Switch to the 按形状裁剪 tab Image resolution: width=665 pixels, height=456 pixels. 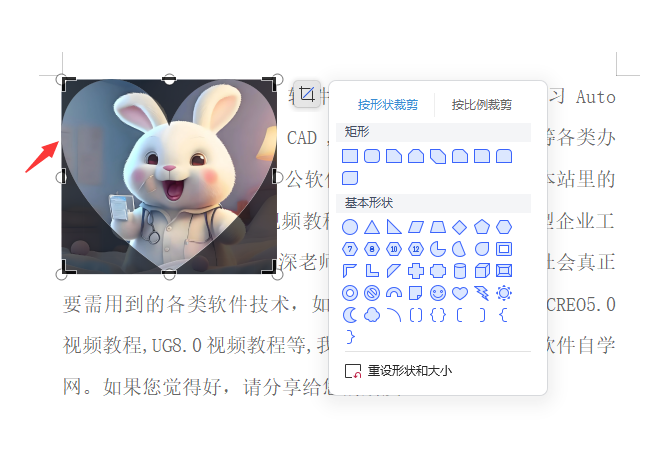(x=388, y=104)
